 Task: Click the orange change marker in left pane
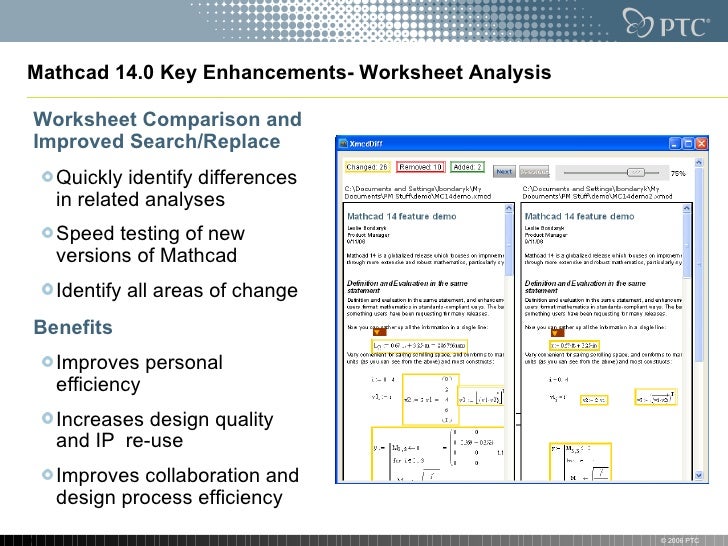379,332
